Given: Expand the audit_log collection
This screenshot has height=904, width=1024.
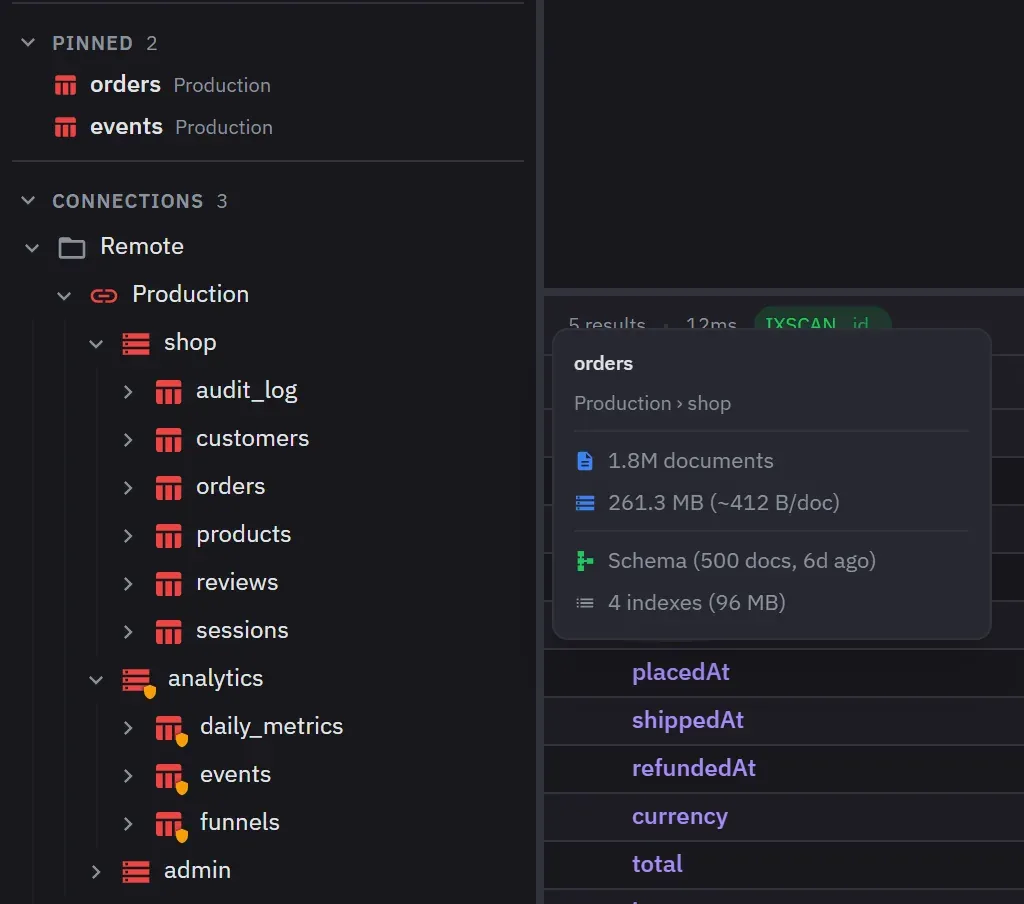Looking at the screenshot, I should 128,392.
